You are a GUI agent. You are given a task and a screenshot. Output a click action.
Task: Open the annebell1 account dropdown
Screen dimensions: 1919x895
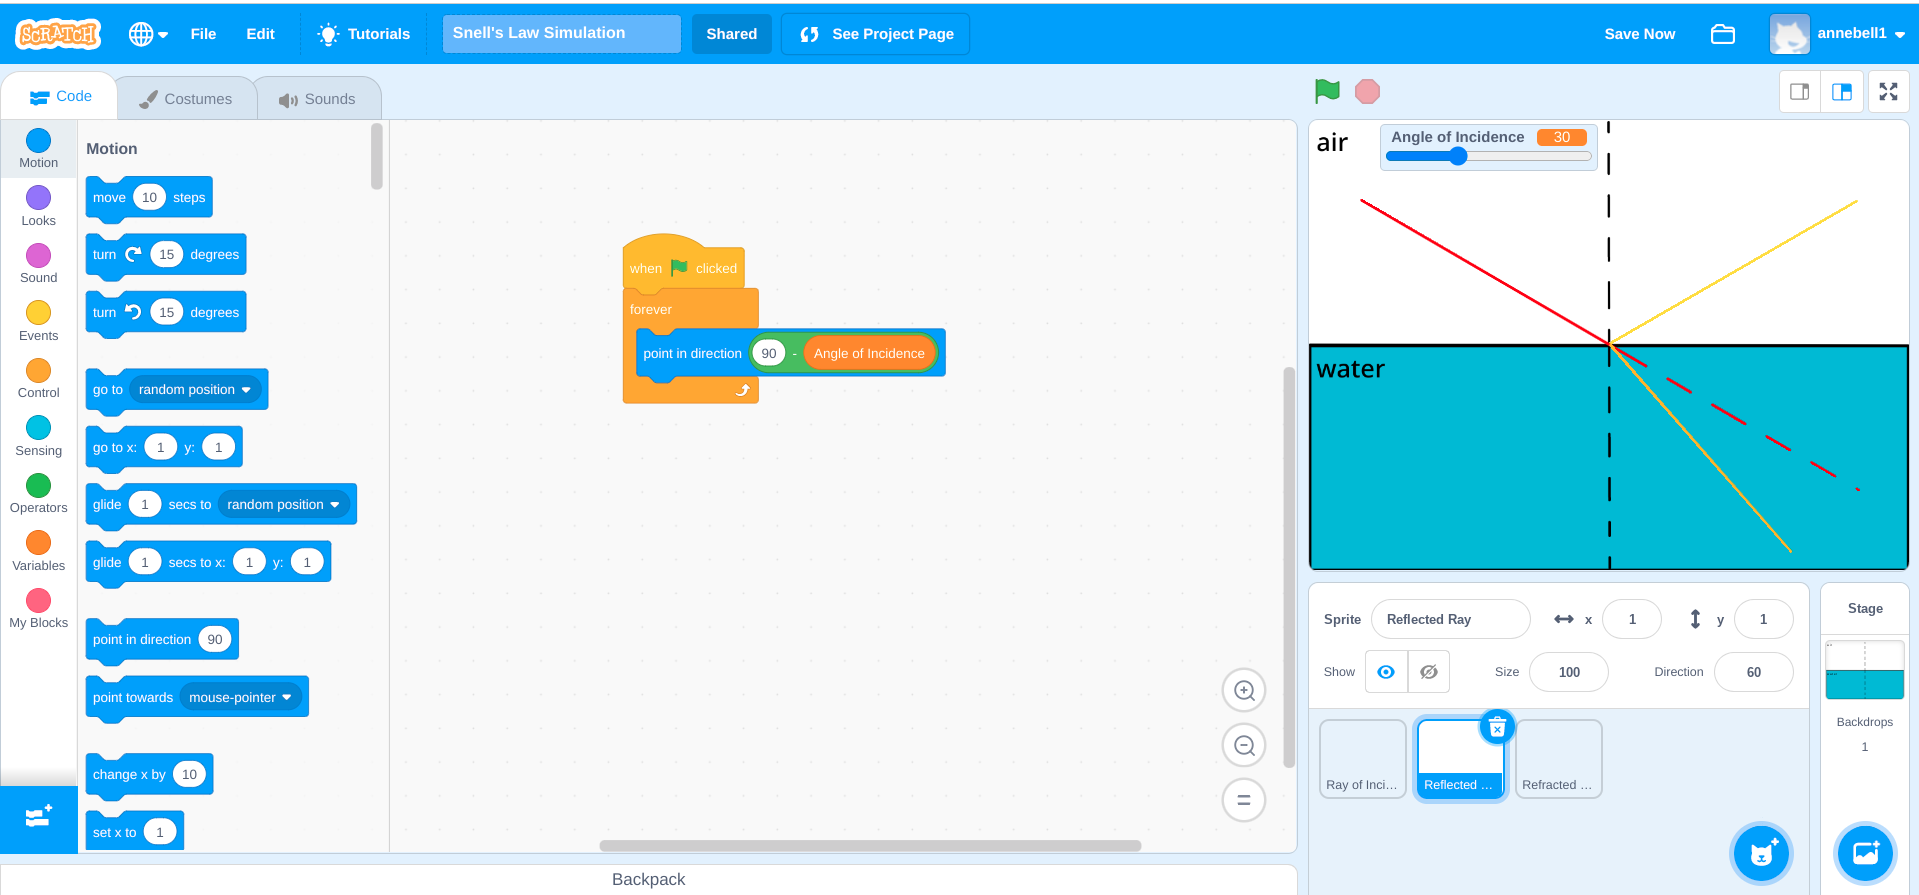point(1838,34)
